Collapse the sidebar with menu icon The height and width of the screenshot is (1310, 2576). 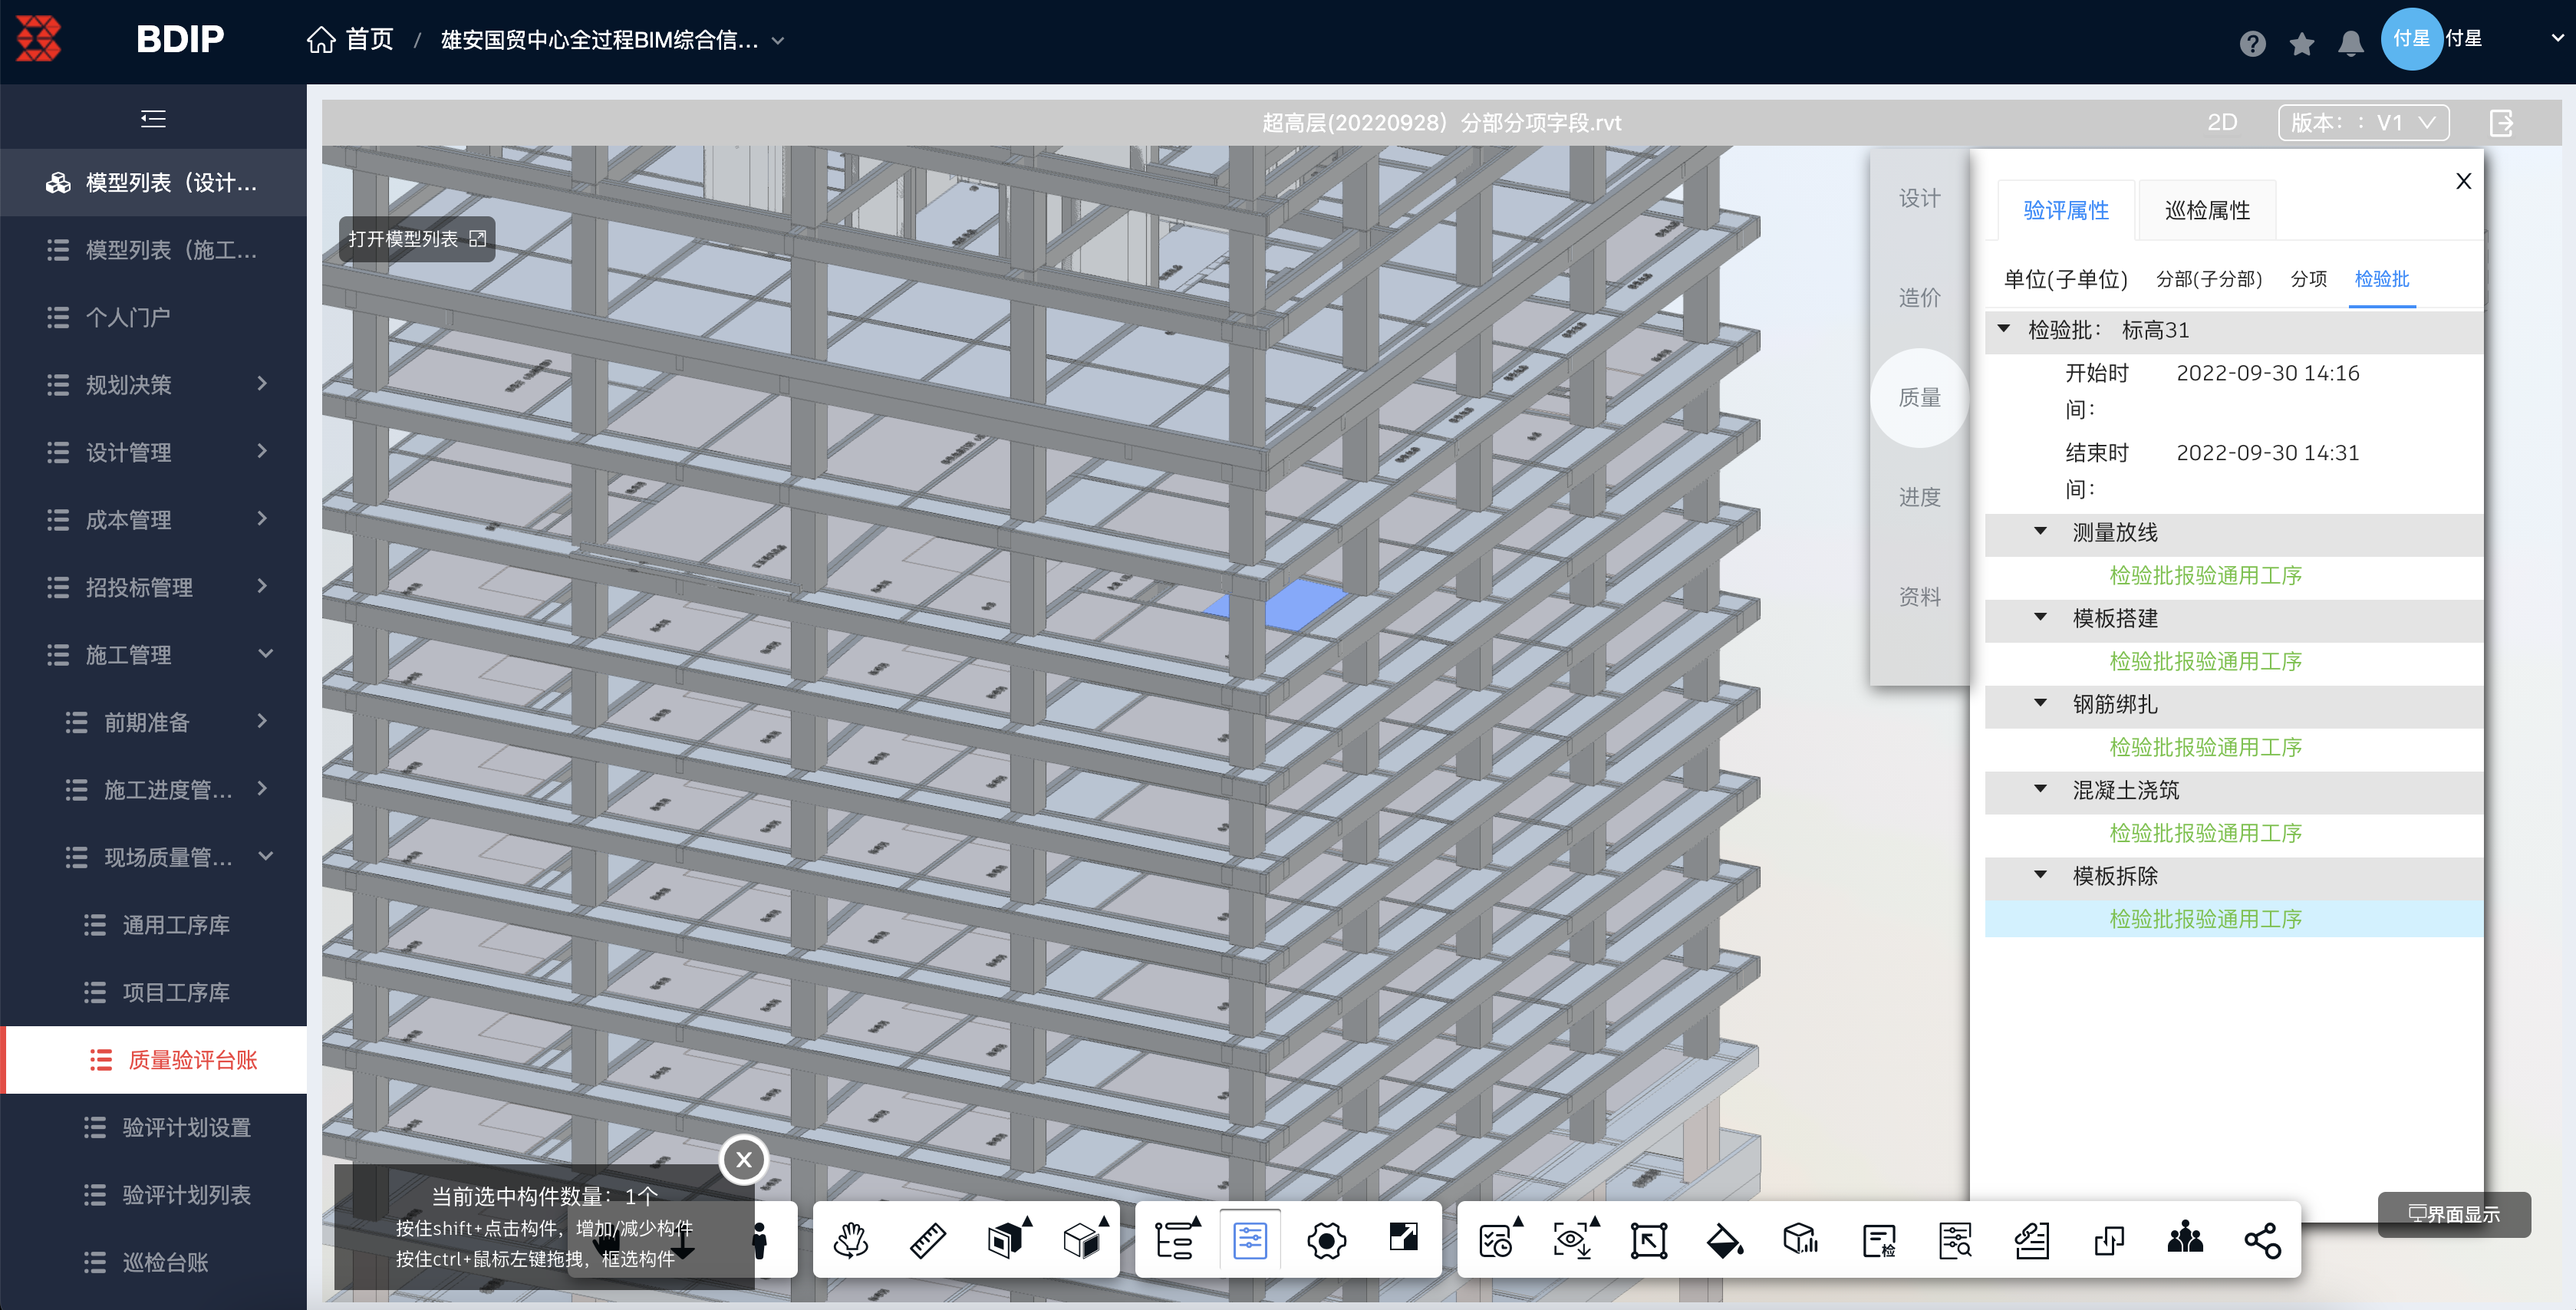(x=153, y=119)
